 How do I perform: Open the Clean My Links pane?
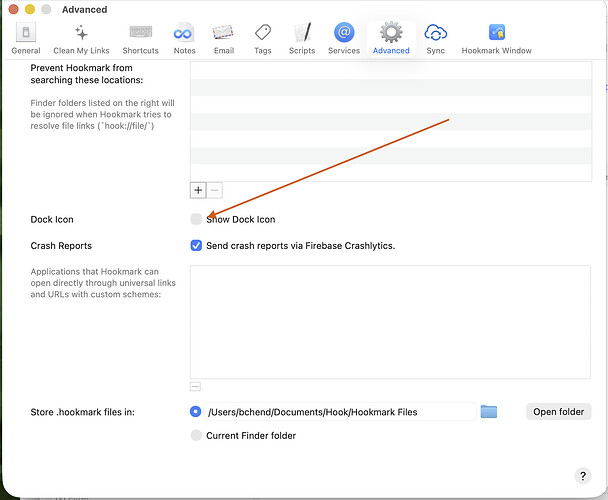point(81,39)
